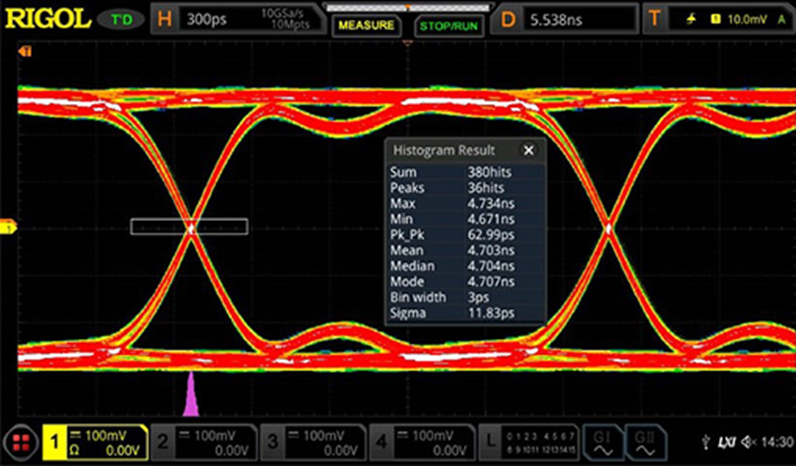Enable channel 2 with 100mV scale
Screen dimensions: 796x466
point(203,441)
